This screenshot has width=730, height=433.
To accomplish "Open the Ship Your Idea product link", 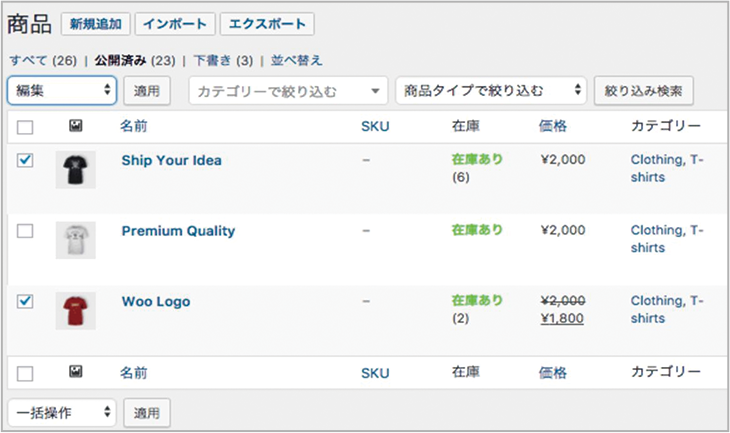I will (171, 160).
